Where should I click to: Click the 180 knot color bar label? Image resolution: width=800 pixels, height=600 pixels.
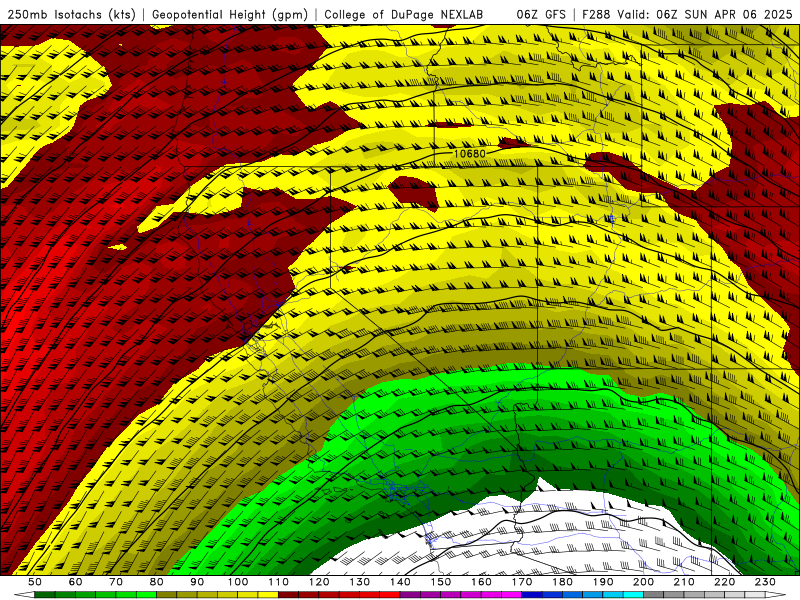click(562, 582)
